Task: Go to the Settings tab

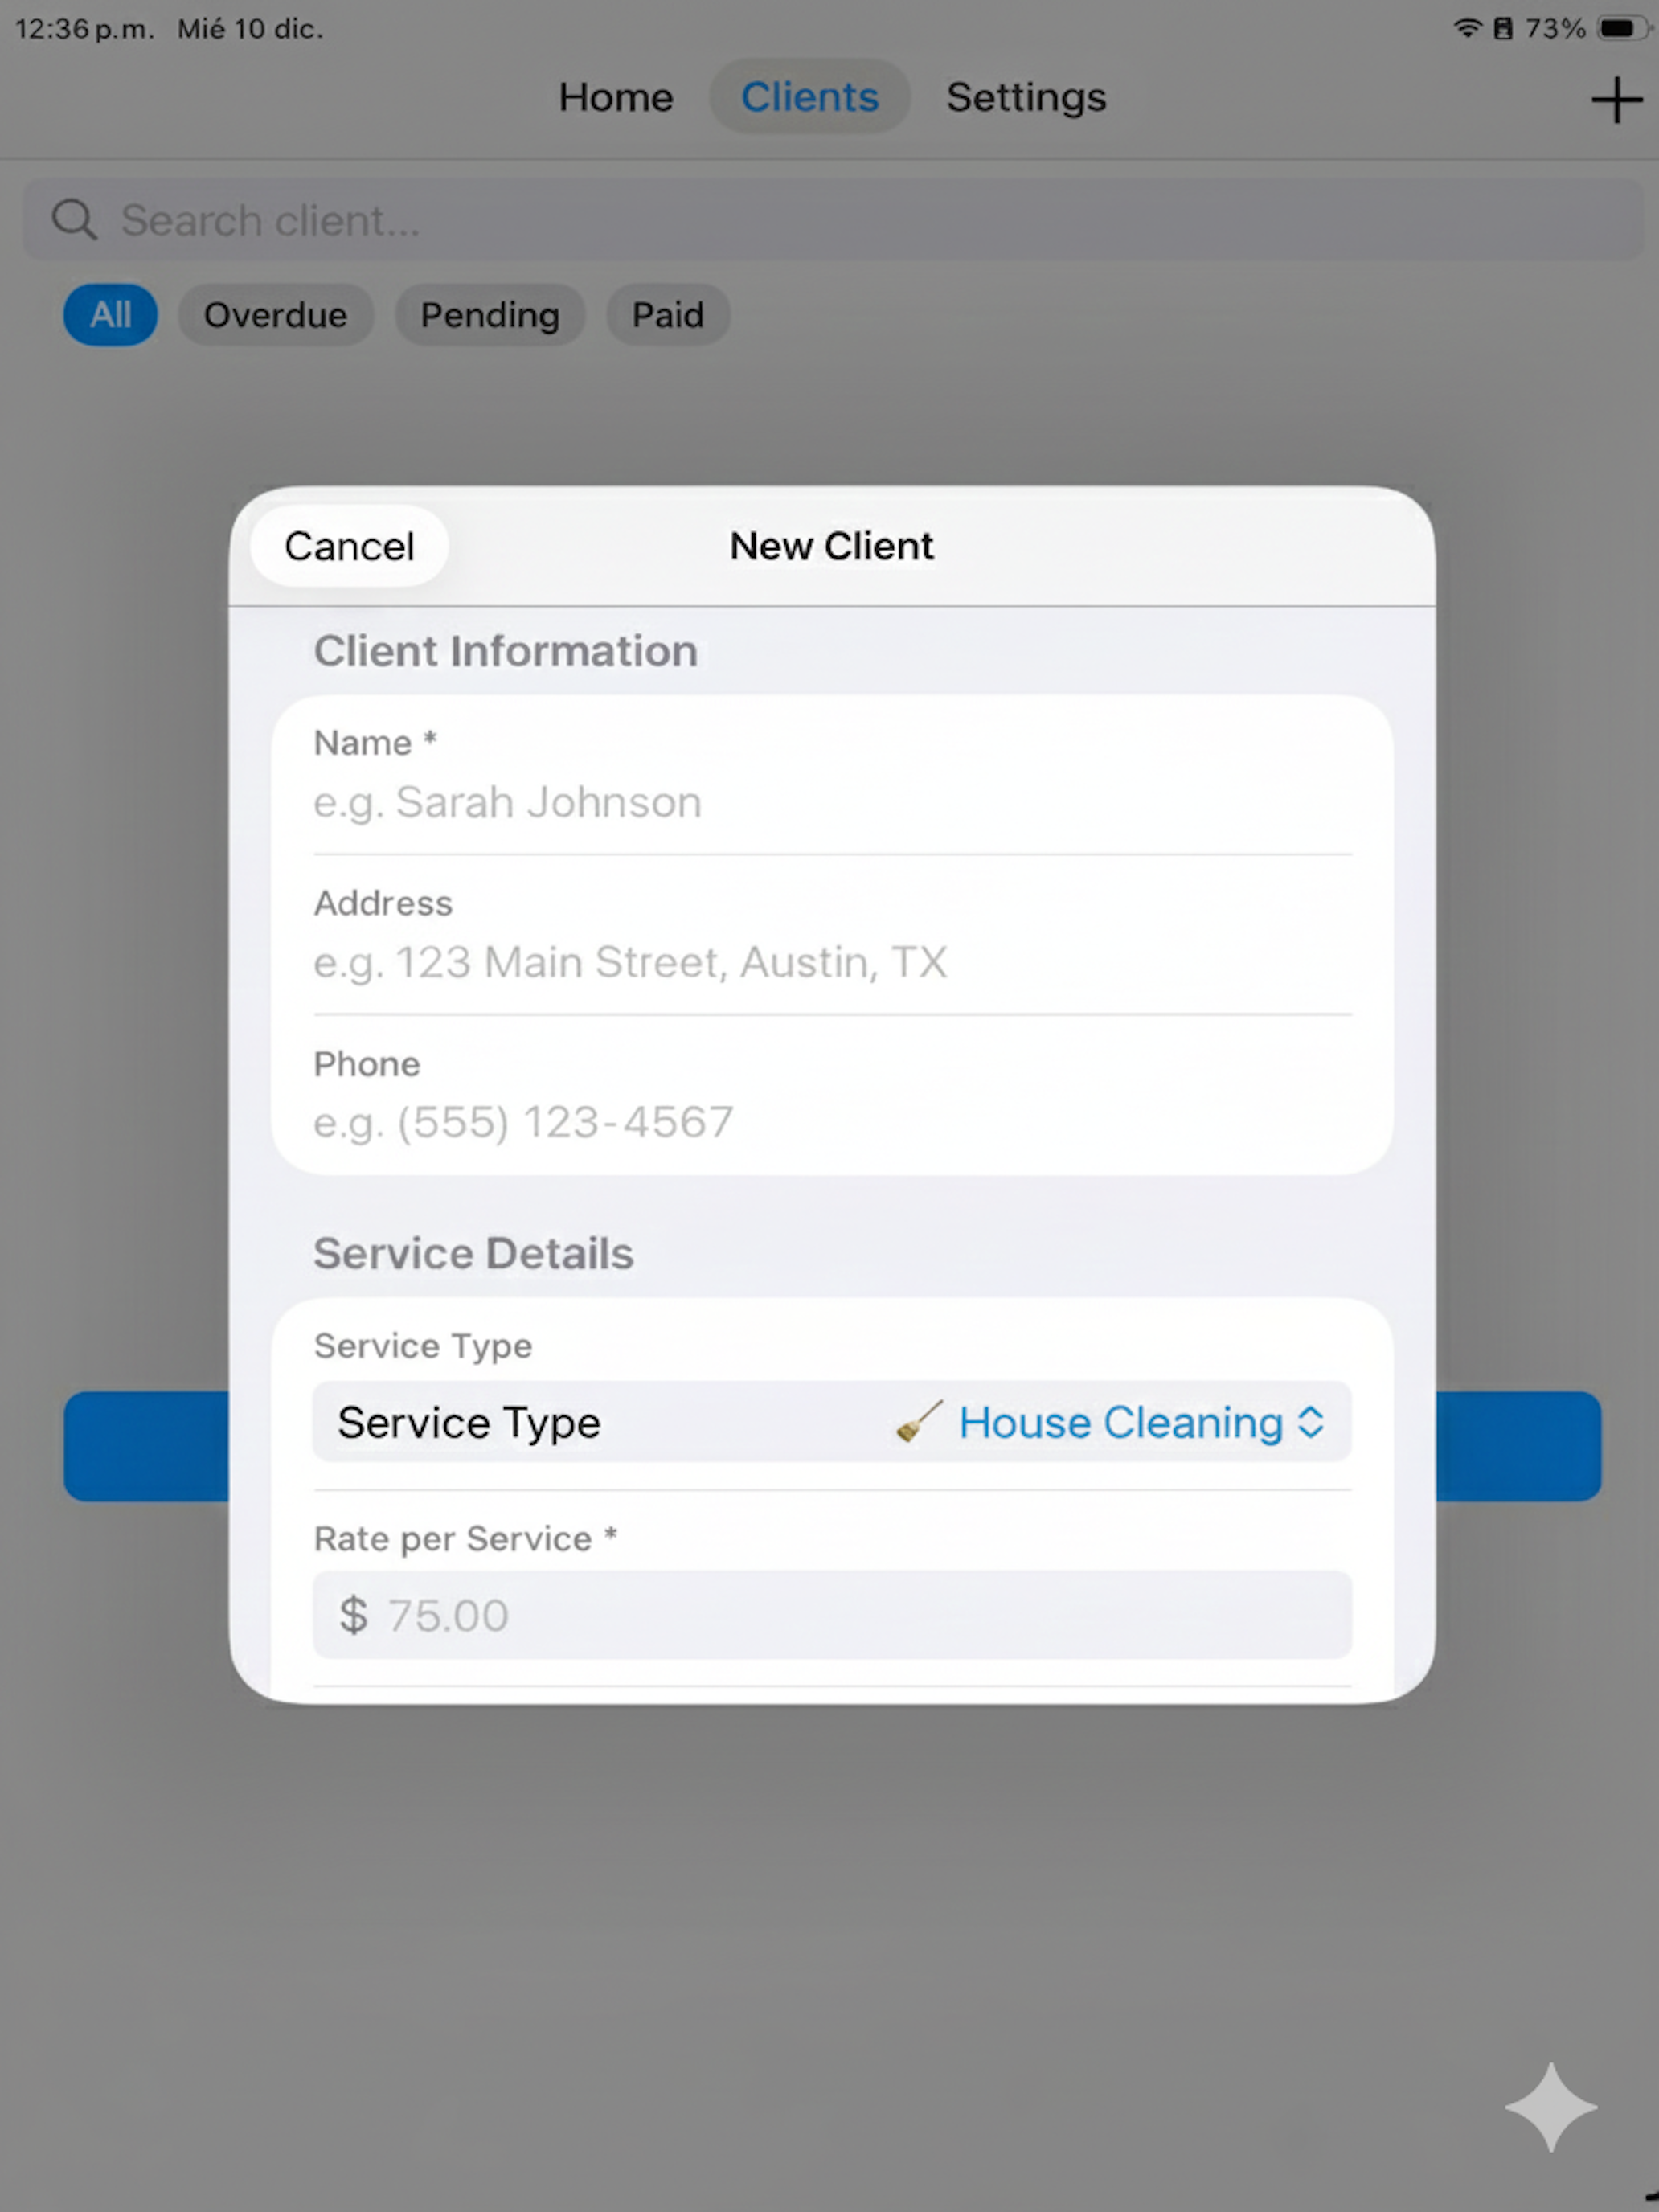Action: click(1026, 97)
